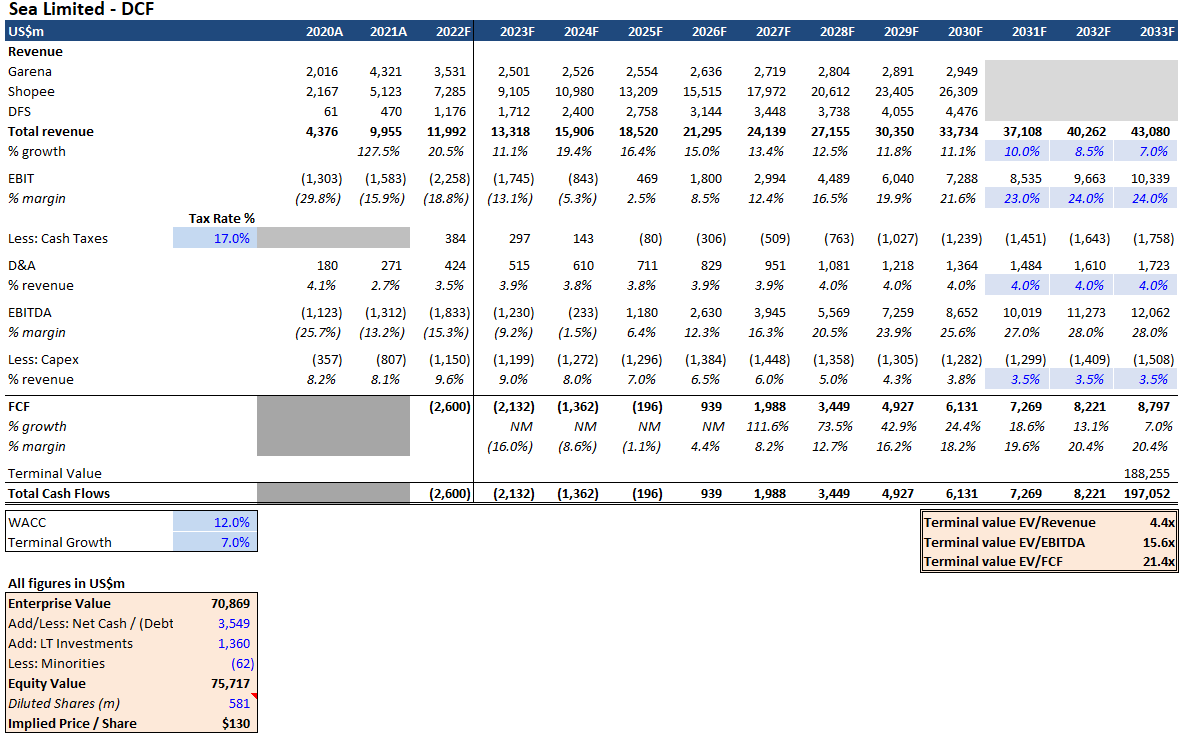Select the 2033F D&A % revenue 4.0% cell

[x=1146, y=285]
